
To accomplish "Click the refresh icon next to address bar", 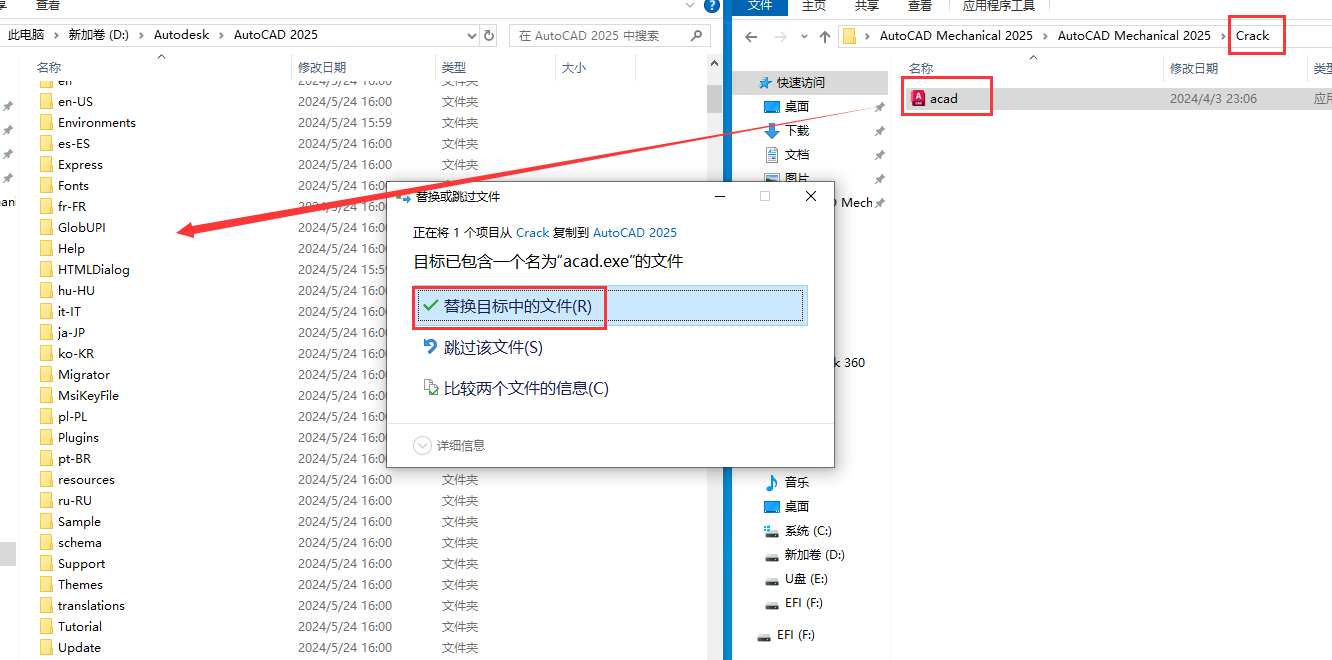I will point(489,34).
